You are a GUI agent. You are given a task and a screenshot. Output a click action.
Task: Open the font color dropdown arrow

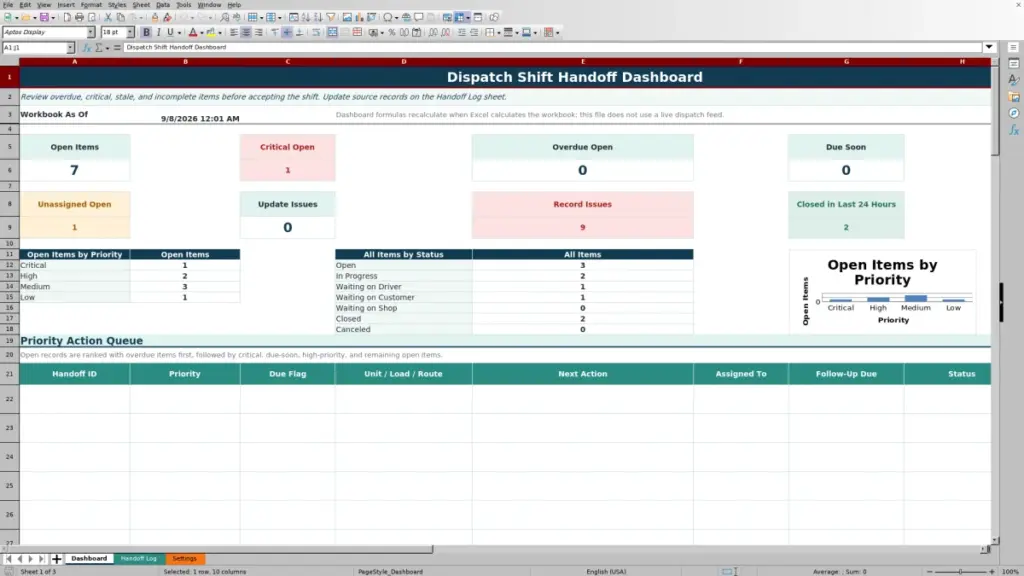[x=202, y=33]
